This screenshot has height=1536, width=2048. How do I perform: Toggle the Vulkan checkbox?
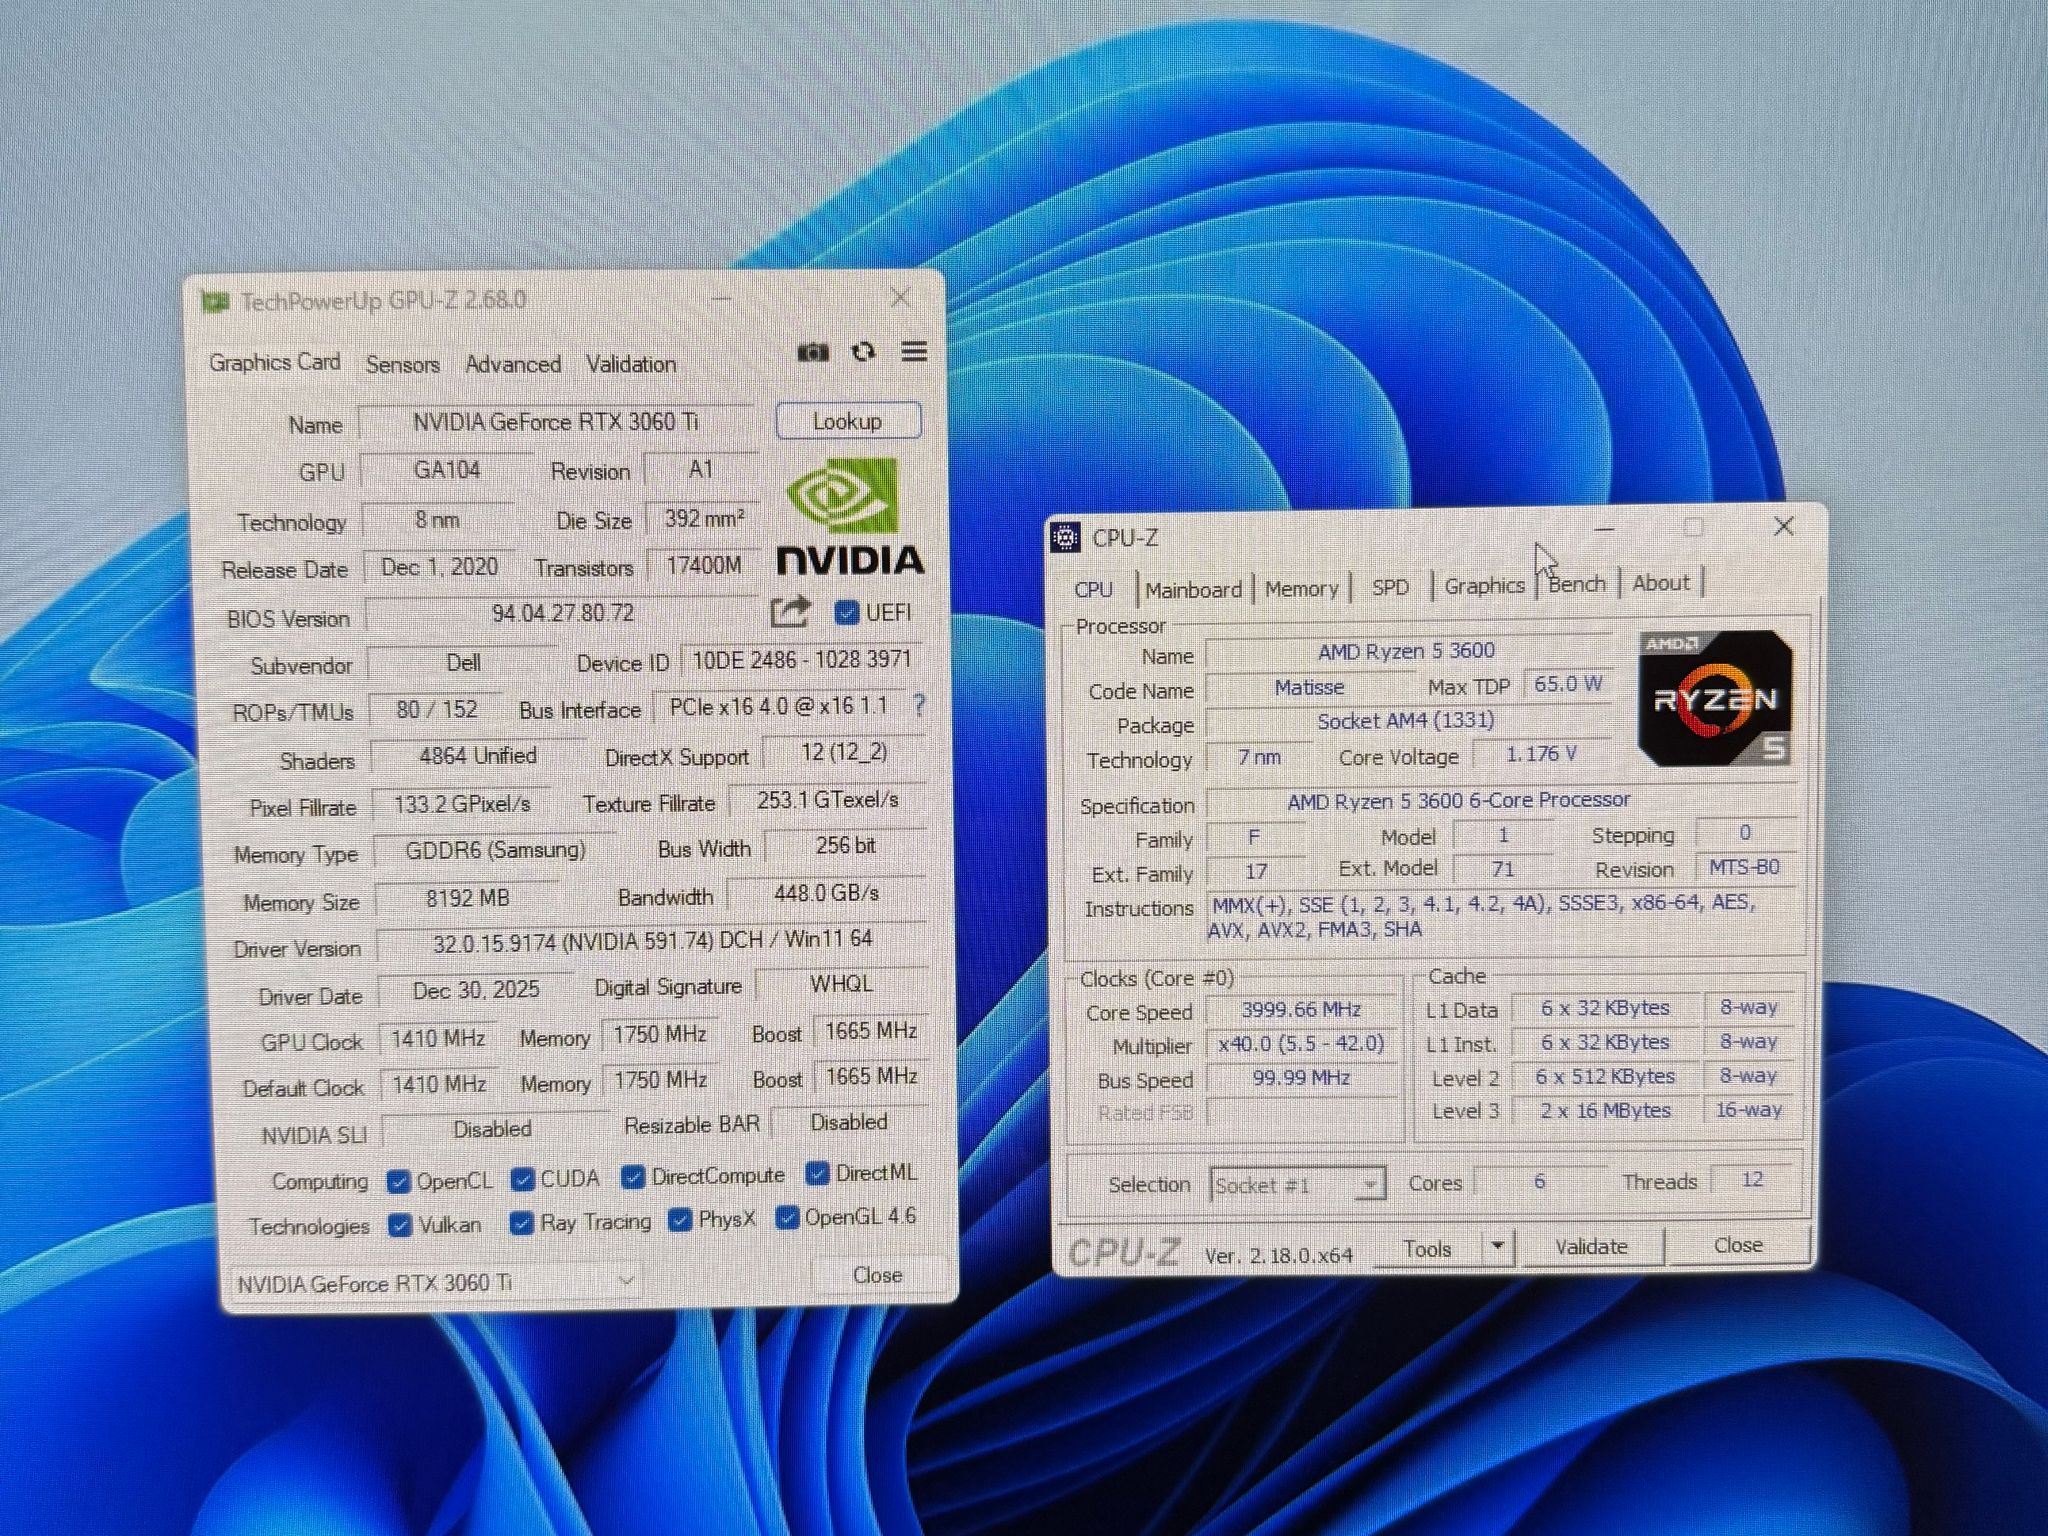pyautogui.click(x=400, y=1226)
